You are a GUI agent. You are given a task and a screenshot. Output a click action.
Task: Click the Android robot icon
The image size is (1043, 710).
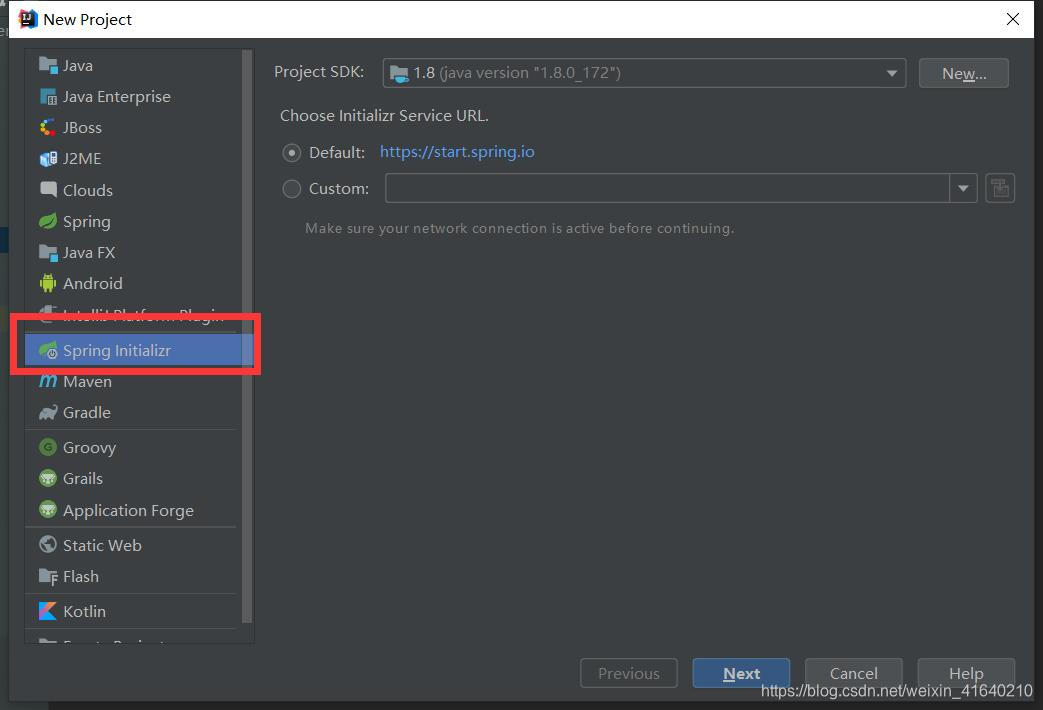[x=48, y=283]
